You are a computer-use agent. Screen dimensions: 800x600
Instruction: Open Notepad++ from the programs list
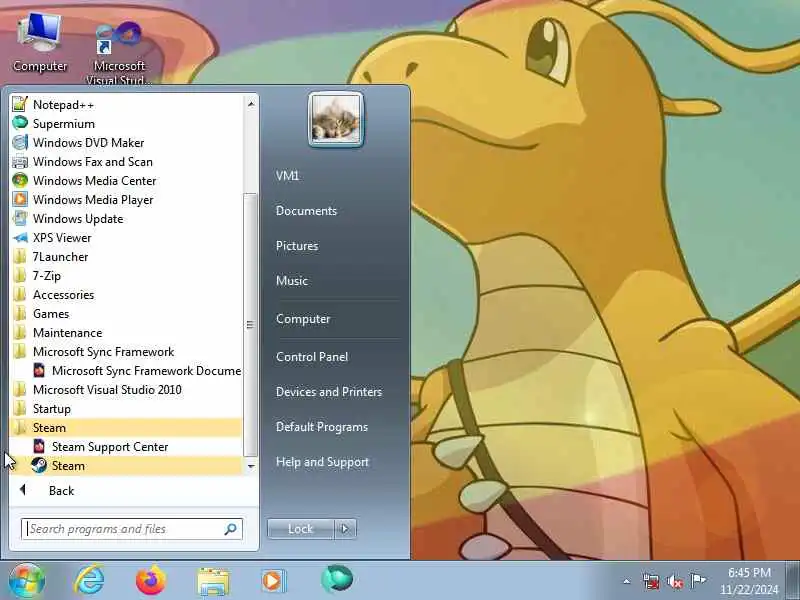click(126, 105)
